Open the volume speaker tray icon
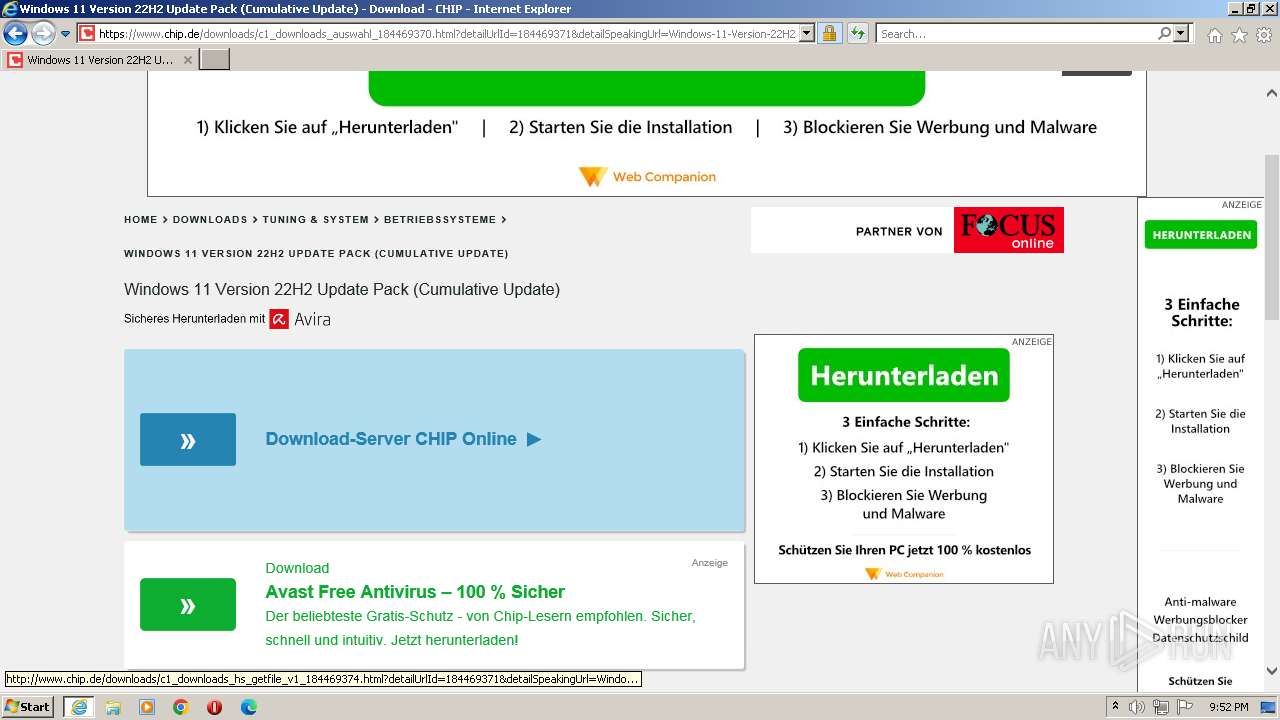 (1137, 707)
